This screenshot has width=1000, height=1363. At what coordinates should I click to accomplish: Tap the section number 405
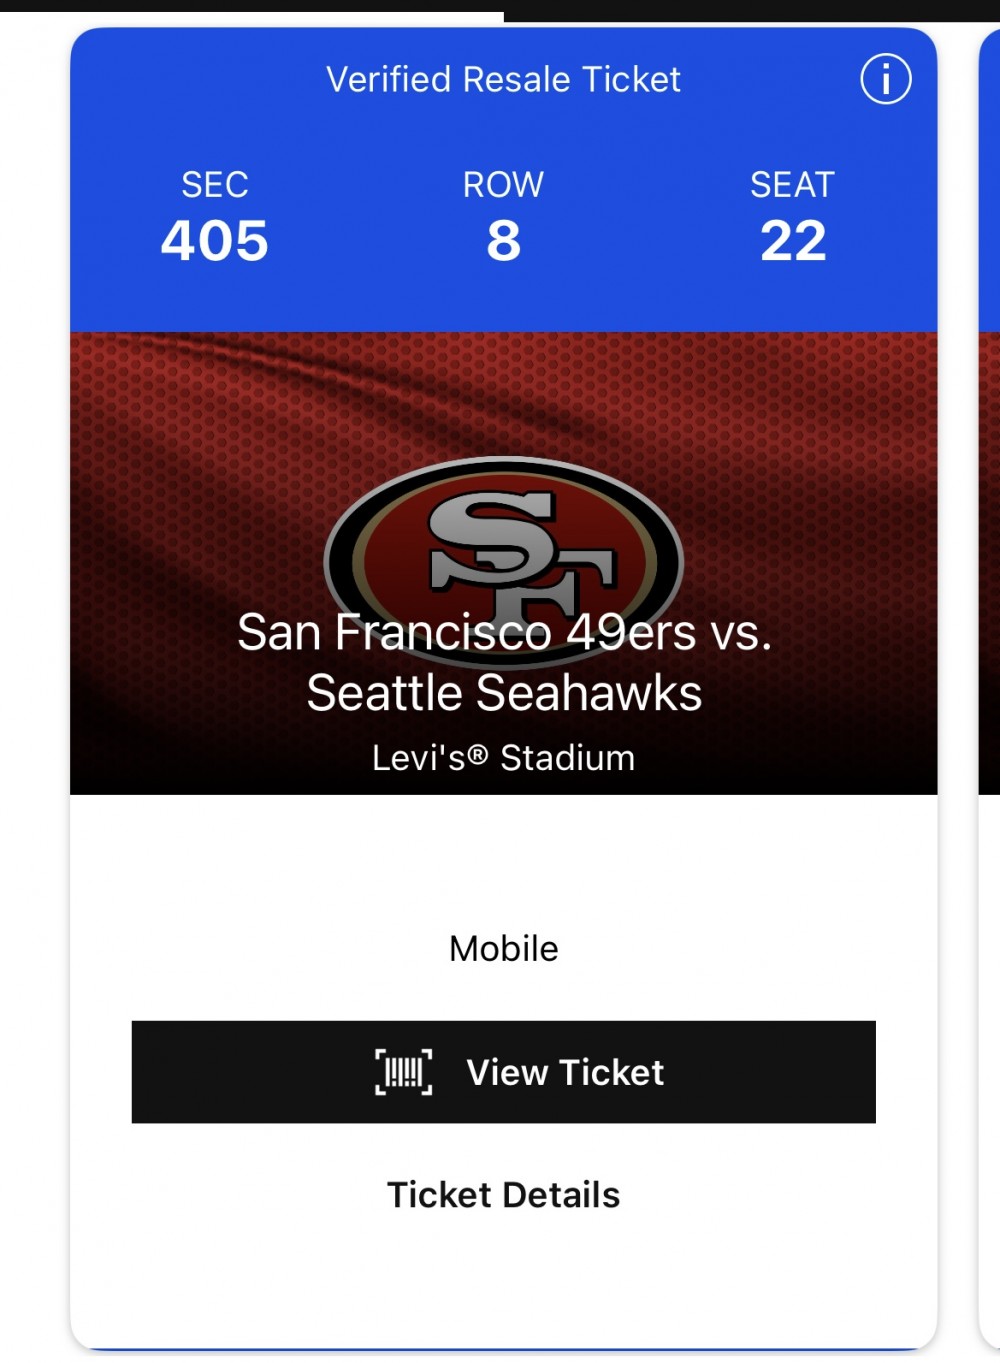[x=215, y=241]
